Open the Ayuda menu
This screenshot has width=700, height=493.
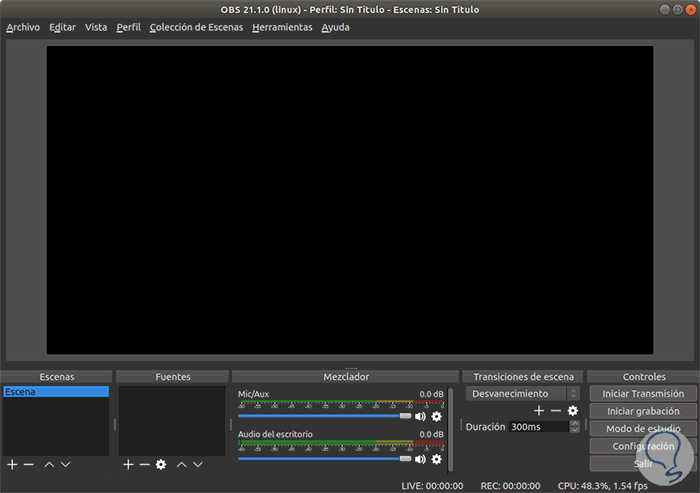(335, 27)
